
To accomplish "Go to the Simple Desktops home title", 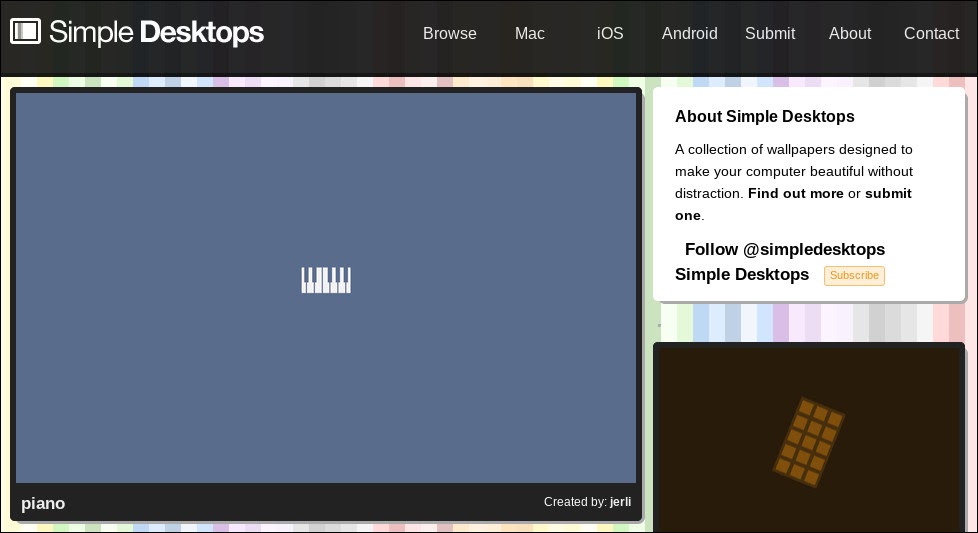I will [156, 32].
